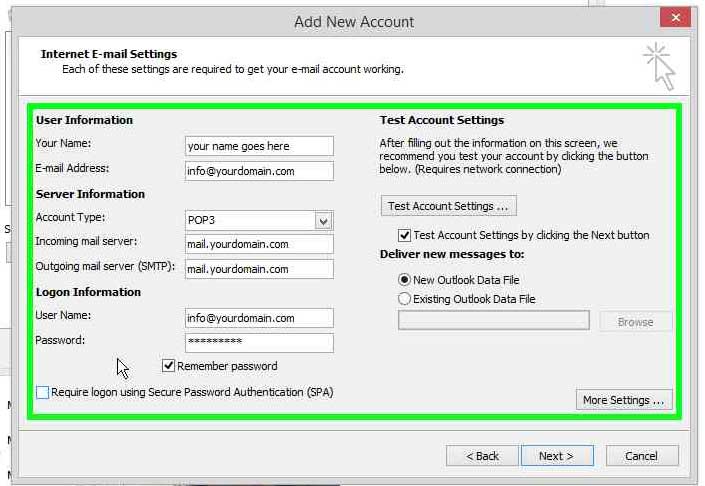Image resolution: width=705 pixels, height=486 pixels.
Task: Click the wizard cursor icon in header
Action: pos(659,65)
